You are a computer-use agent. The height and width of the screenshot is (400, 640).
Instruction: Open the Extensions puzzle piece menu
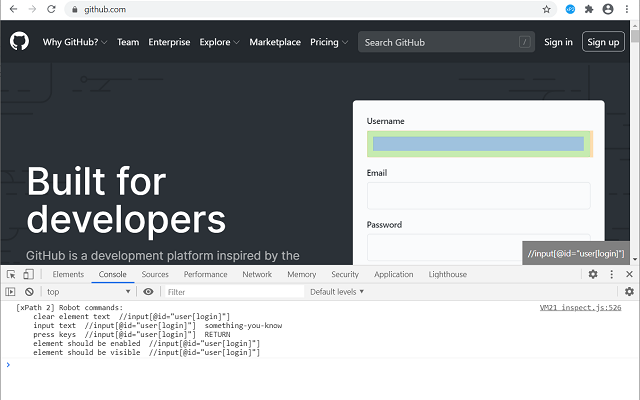pyautogui.click(x=589, y=9)
